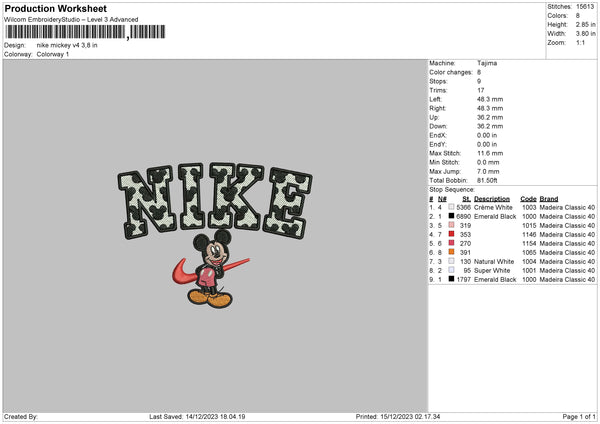Click the 'Created By:' footer label
The height and width of the screenshot is (424, 600).
click(x=21, y=417)
